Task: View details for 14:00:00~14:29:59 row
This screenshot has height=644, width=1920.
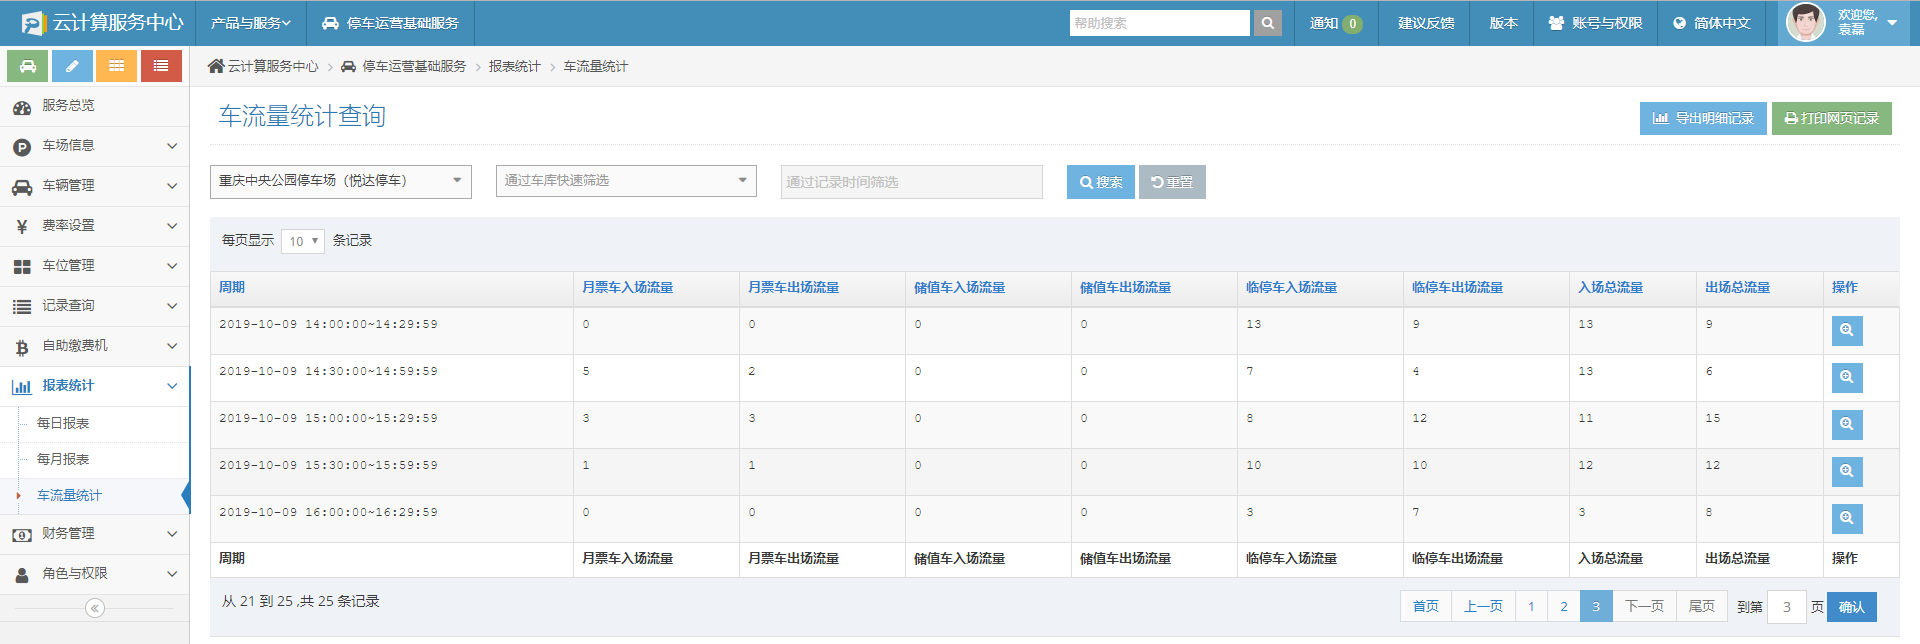Action: [1846, 331]
